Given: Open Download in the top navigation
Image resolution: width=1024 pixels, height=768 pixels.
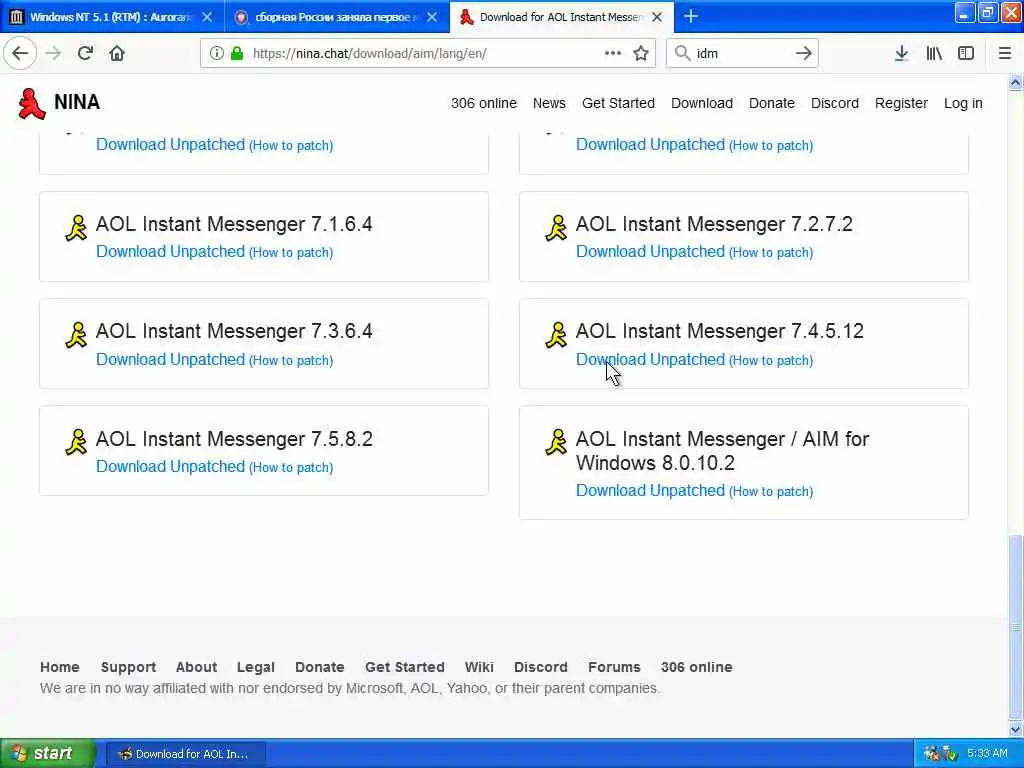Looking at the screenshot, I should tap(701, 103).
